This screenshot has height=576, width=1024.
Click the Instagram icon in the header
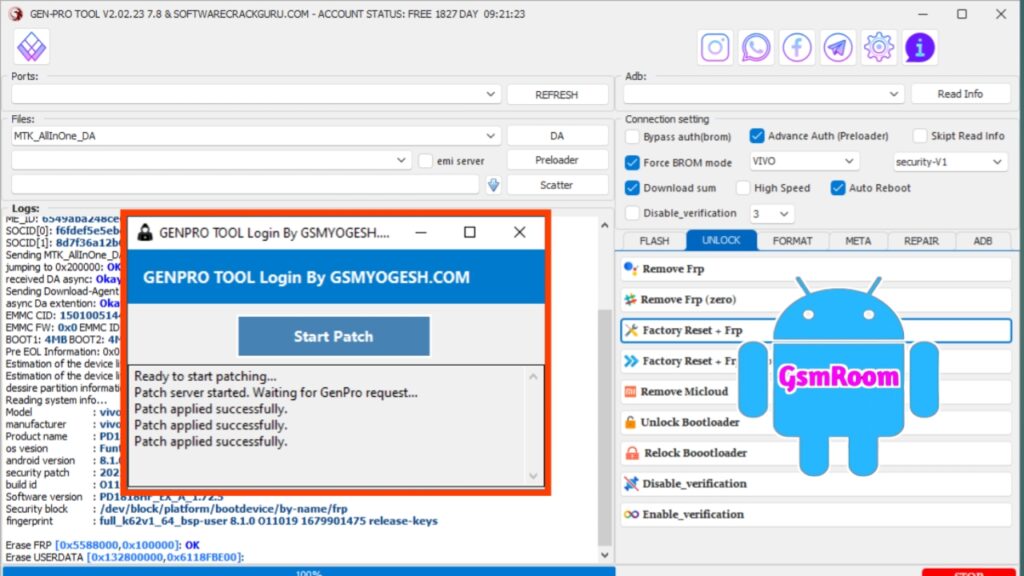tap(715, 47)
